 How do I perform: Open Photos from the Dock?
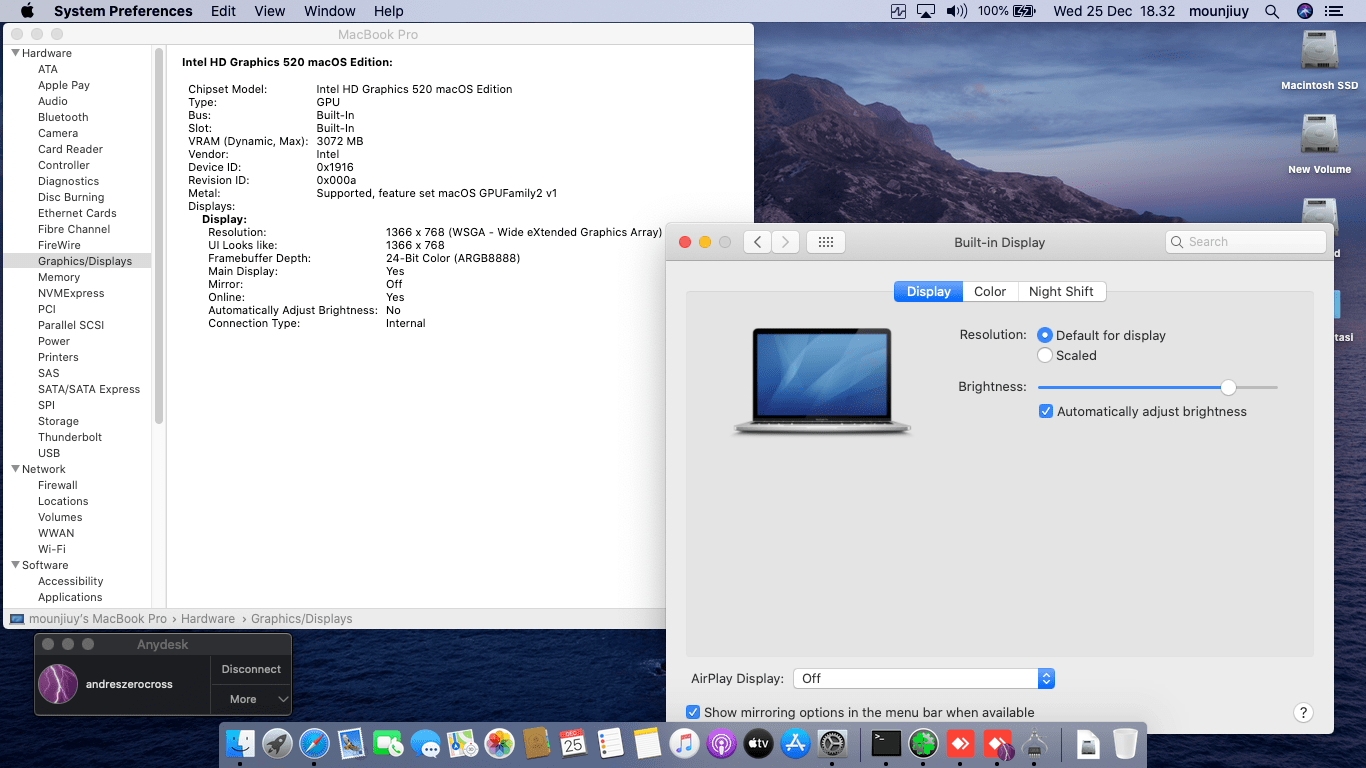coord(499,743)
